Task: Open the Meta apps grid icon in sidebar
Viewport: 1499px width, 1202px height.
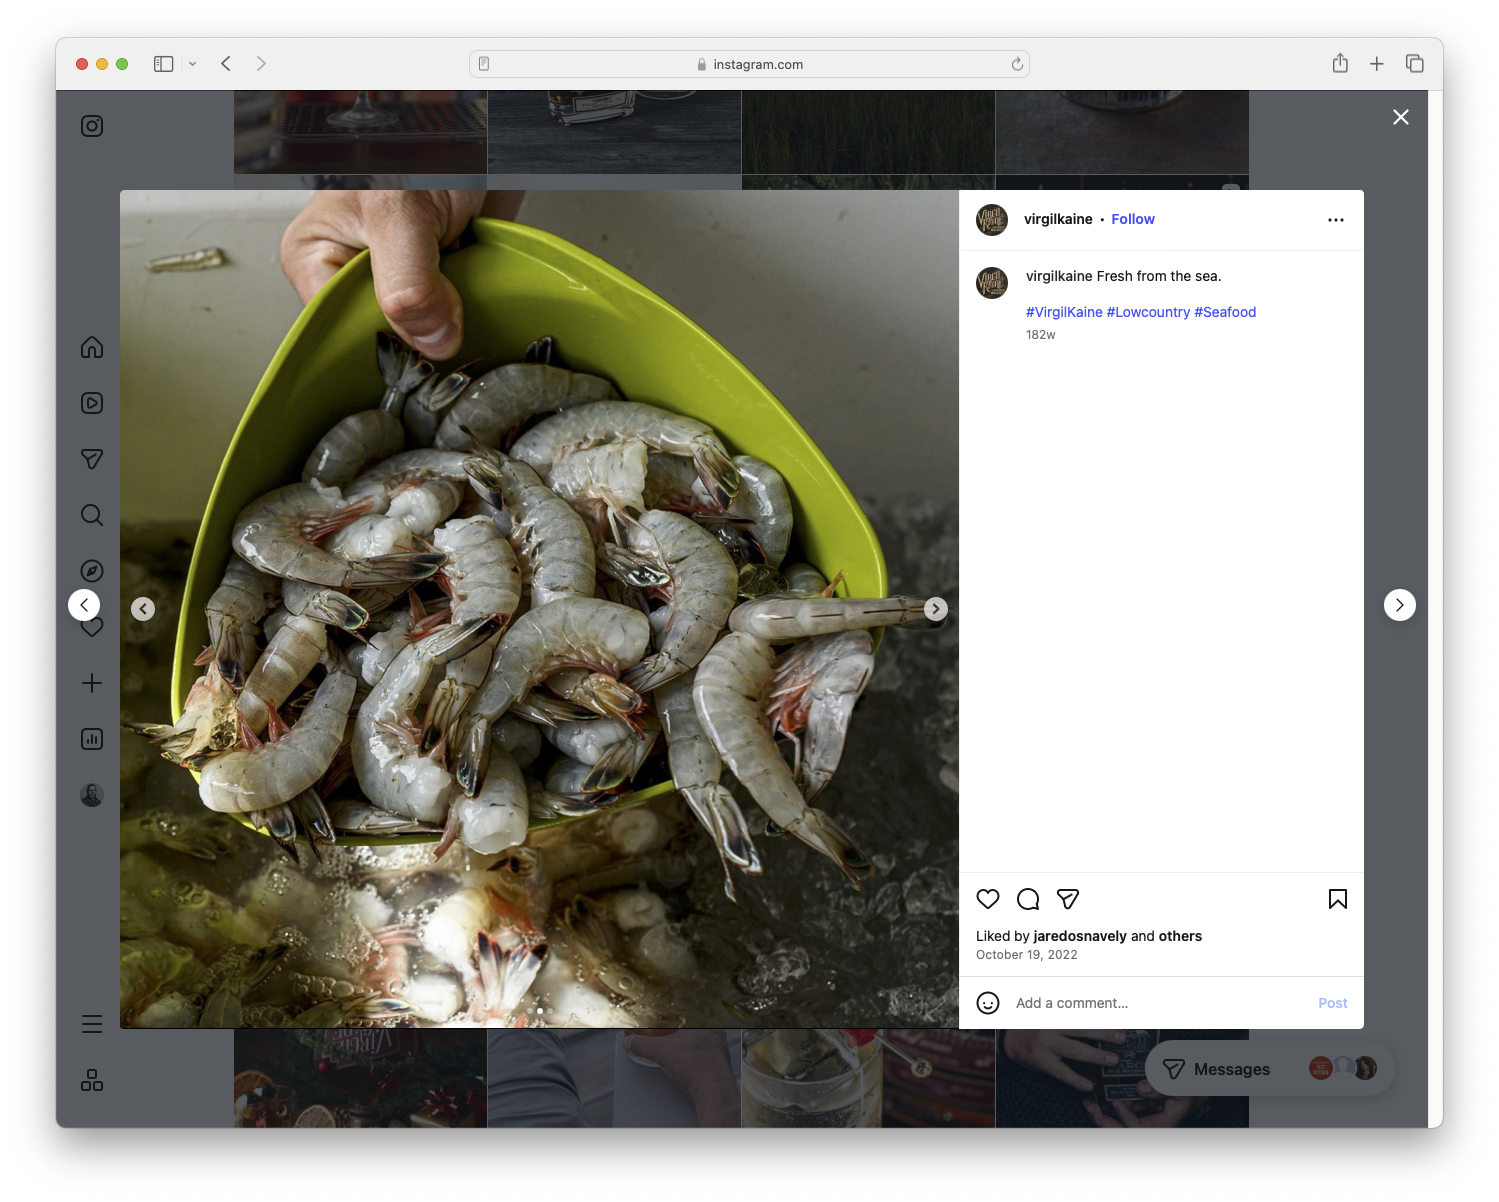Action: click(92, 1080)
